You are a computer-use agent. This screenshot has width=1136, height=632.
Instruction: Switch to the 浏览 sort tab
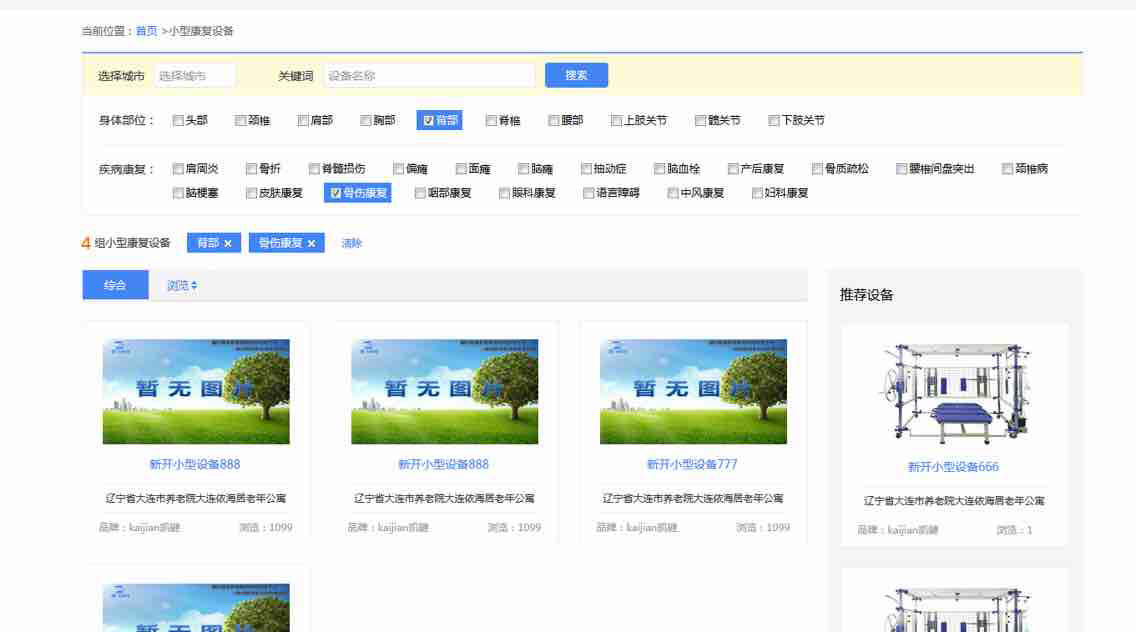[178, 285]
